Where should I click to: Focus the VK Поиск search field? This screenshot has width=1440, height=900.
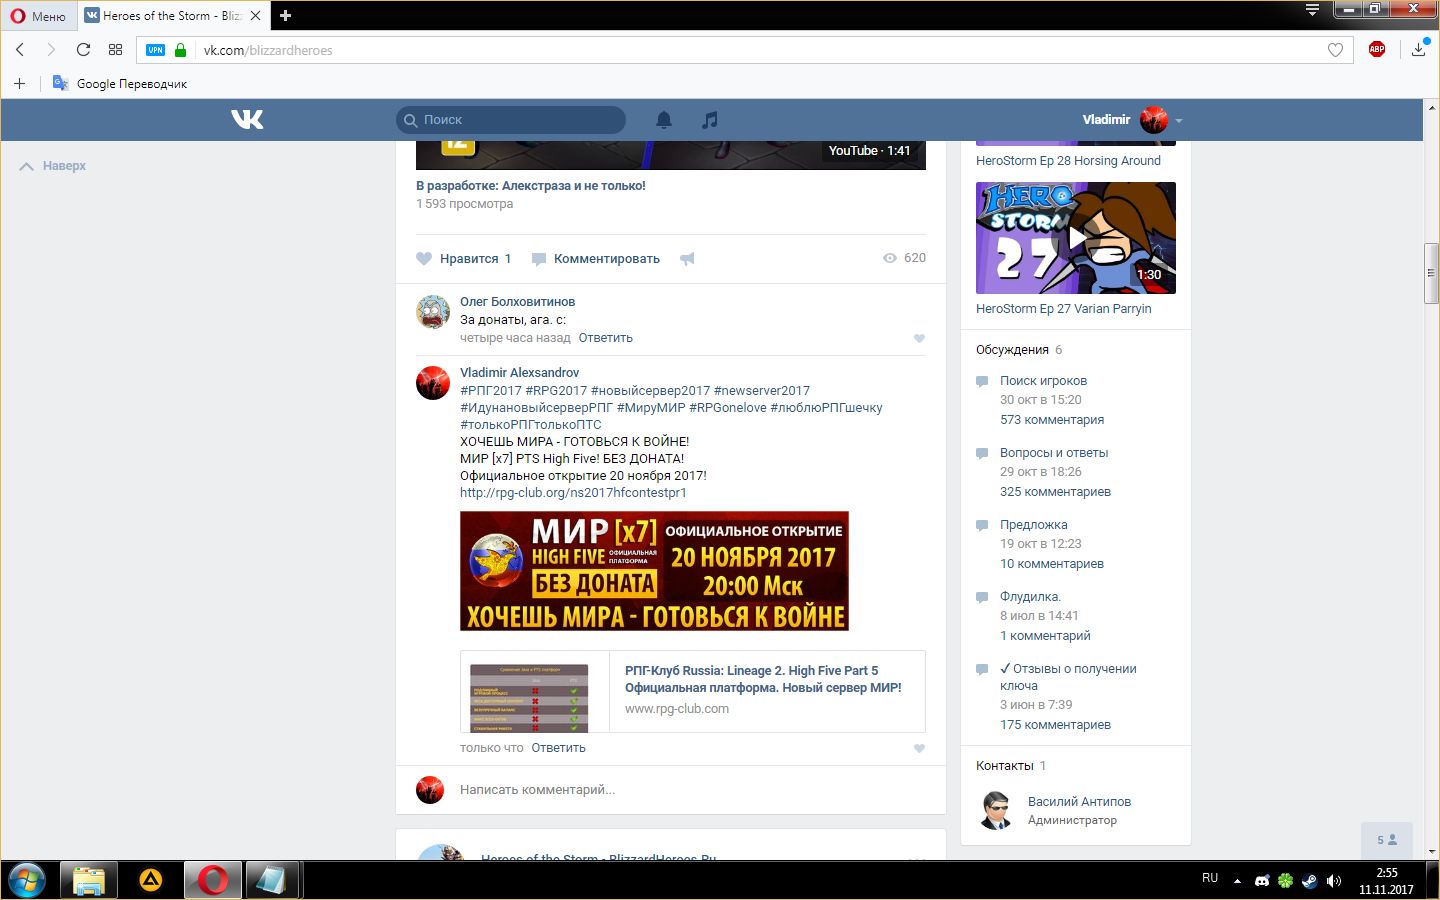click(x=511, y=119)
